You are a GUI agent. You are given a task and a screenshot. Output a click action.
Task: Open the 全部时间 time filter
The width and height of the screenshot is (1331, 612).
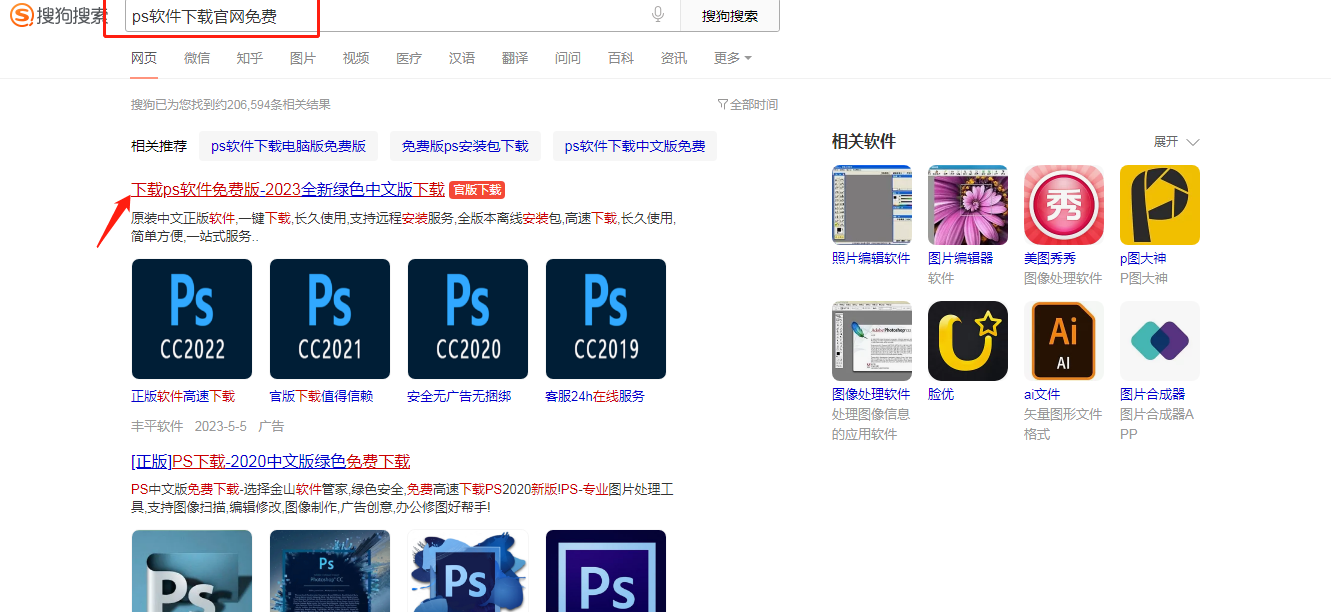point(747,104)
